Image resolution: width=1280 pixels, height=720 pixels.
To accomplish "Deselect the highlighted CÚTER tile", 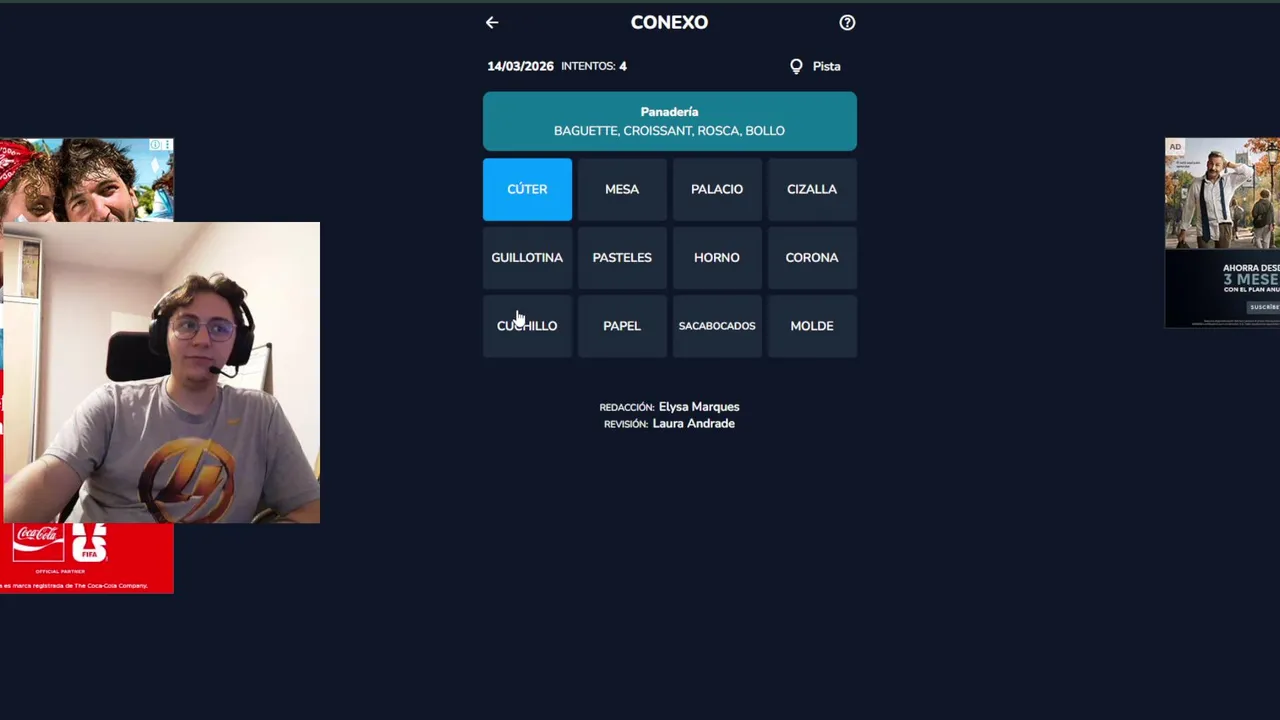I will coord(527,189).
